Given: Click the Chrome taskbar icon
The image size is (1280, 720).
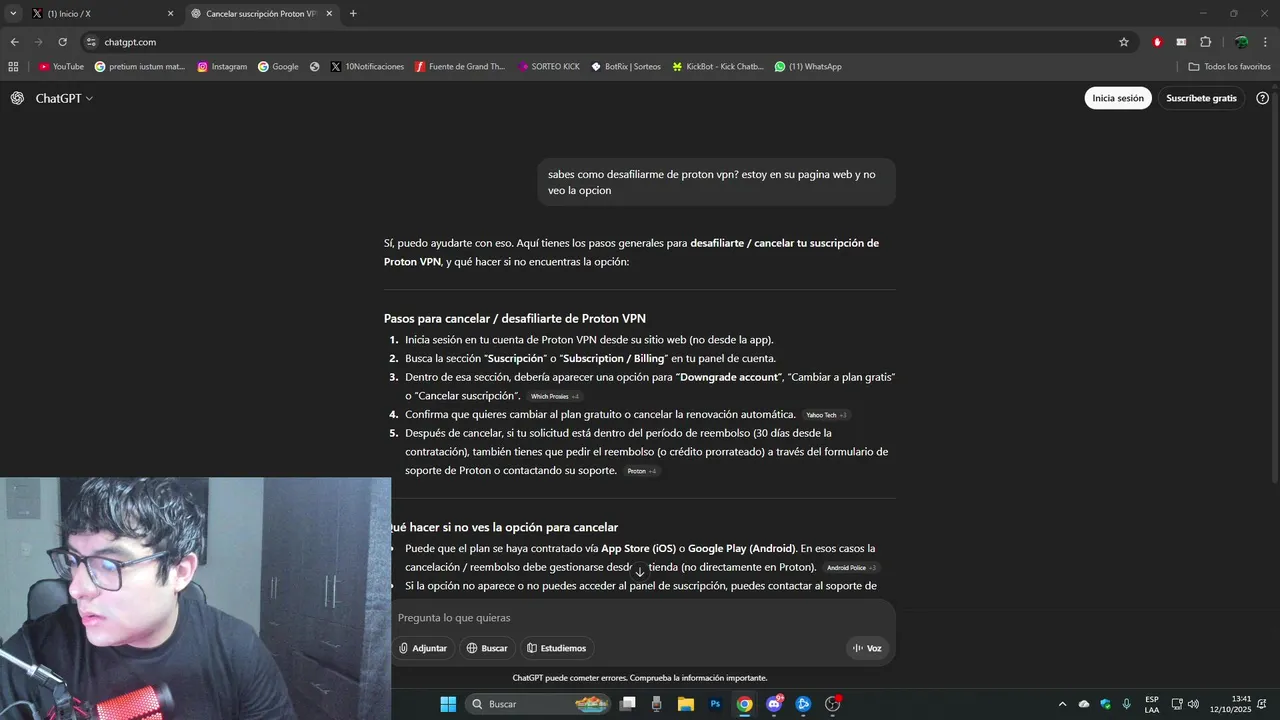Looking at the screenshot, I should (745, 704).
